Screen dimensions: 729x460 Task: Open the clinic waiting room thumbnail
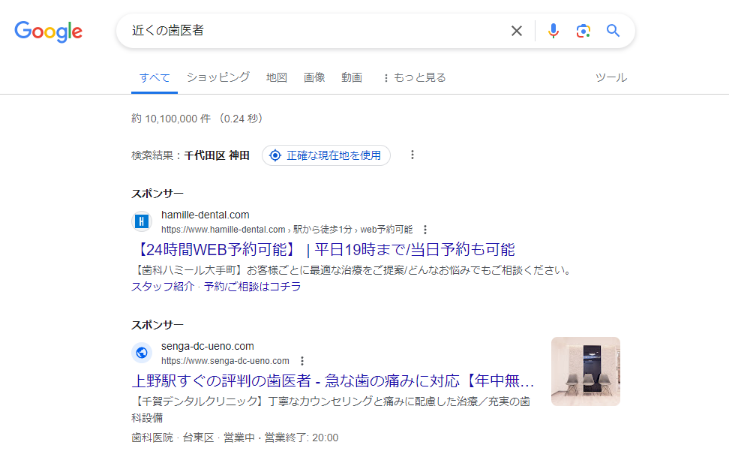585,372
